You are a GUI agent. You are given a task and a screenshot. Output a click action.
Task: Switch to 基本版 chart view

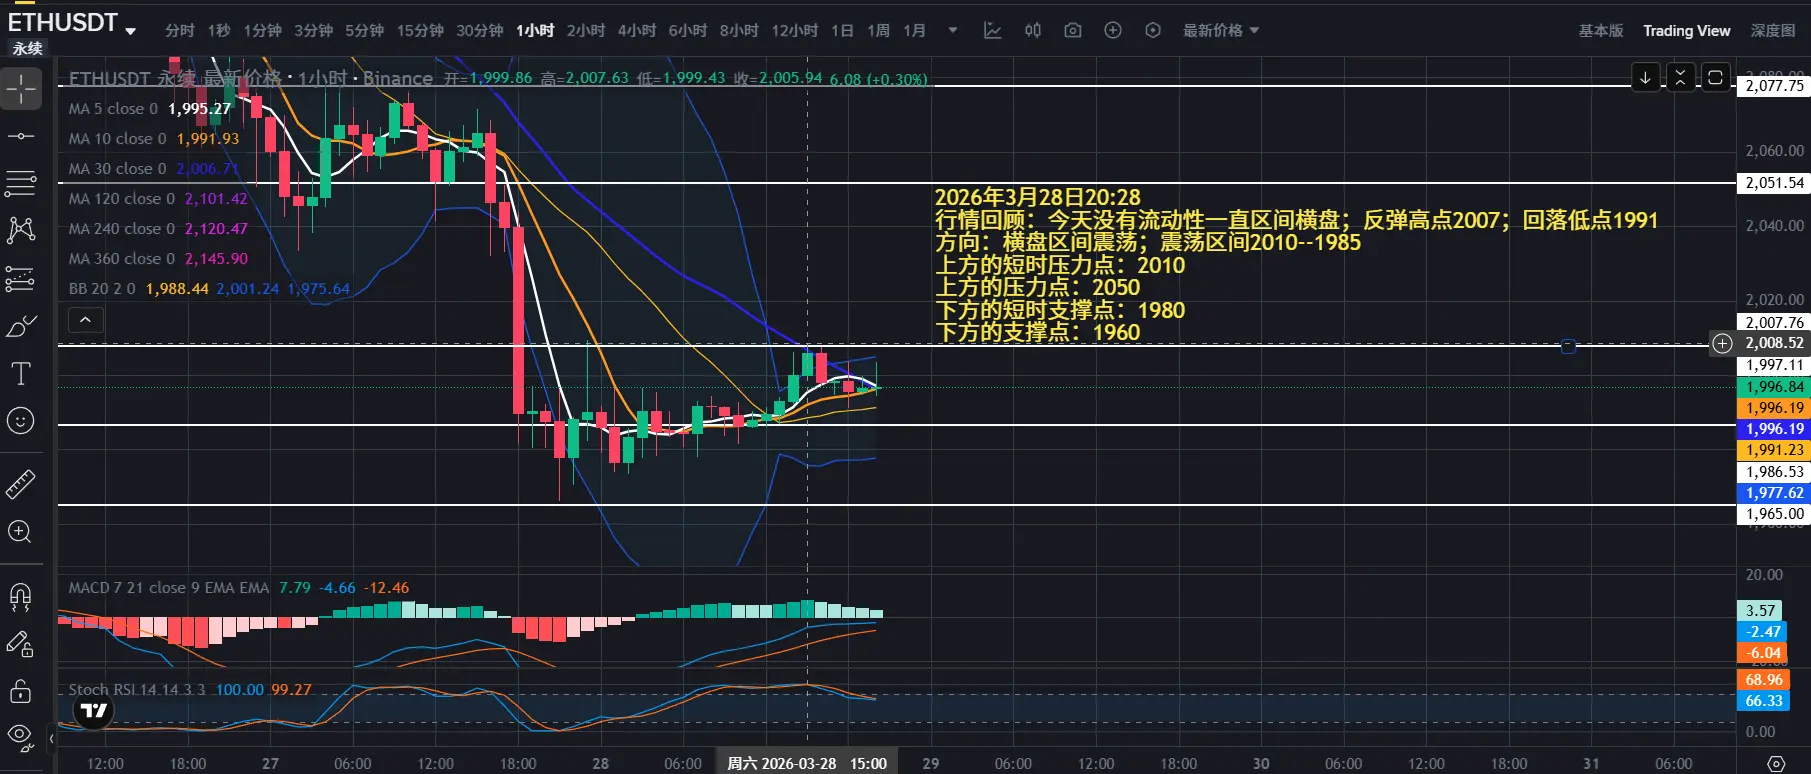pos(1601,31)
